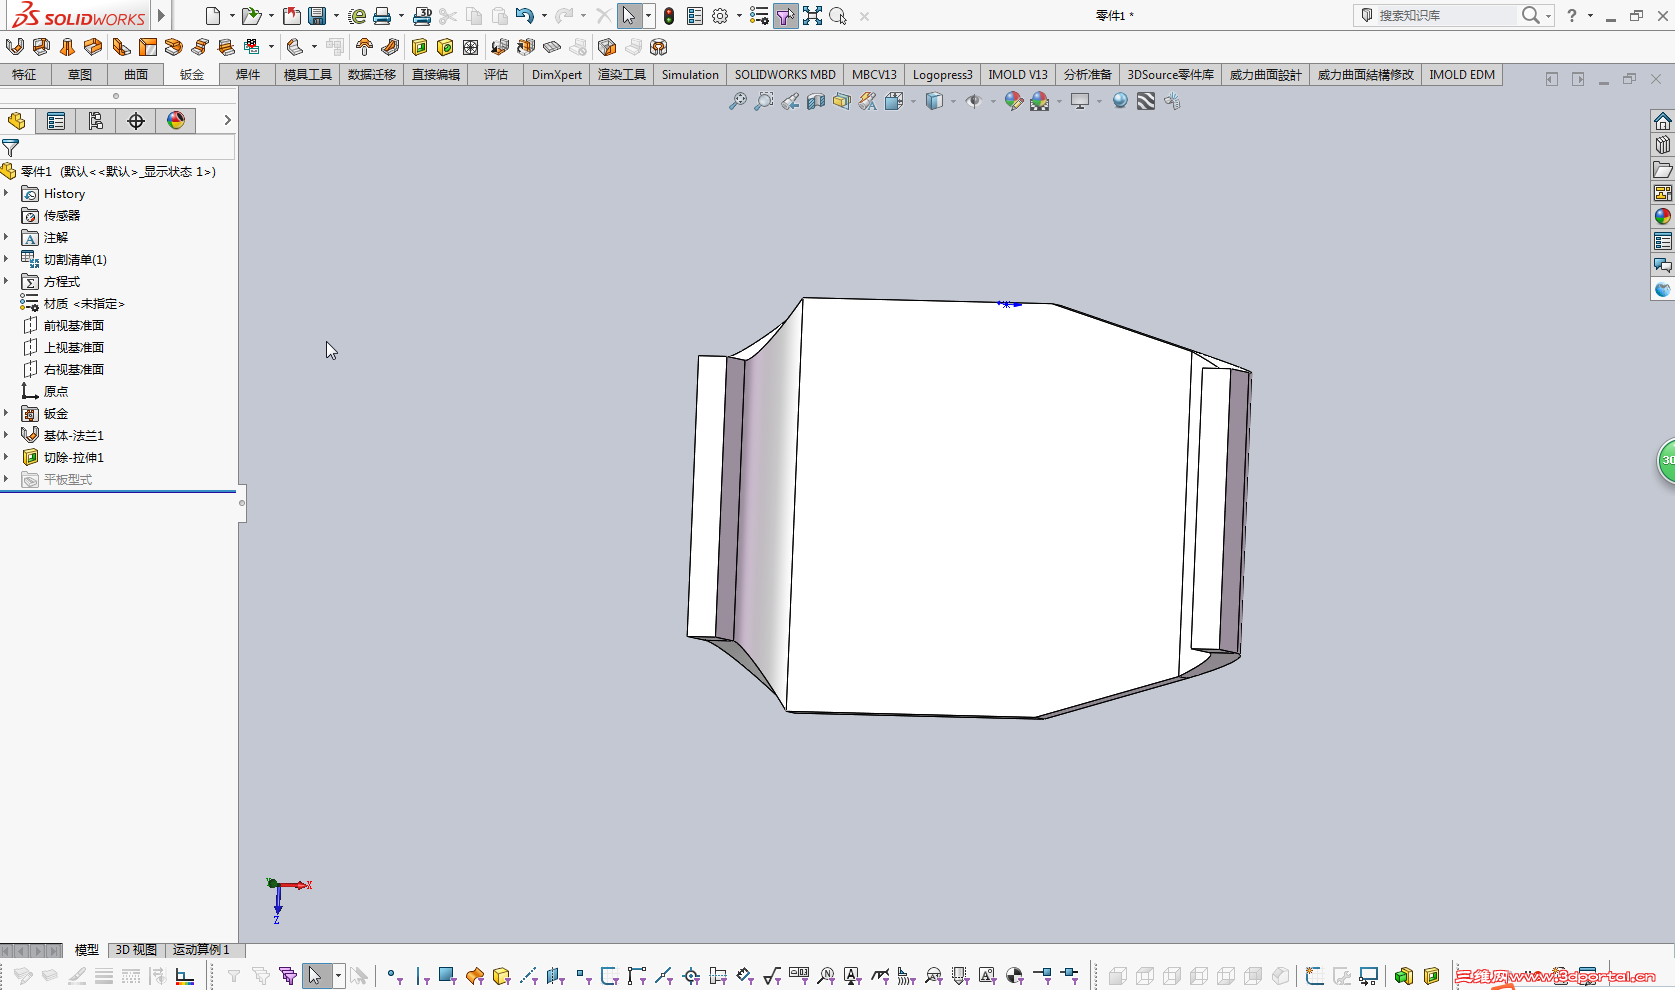The height and width of the screenshot is (990, 1675).
Task: Open the Hide/Show Items dropdown arrow
Action: pyautogui.click(x=992, y=101)
